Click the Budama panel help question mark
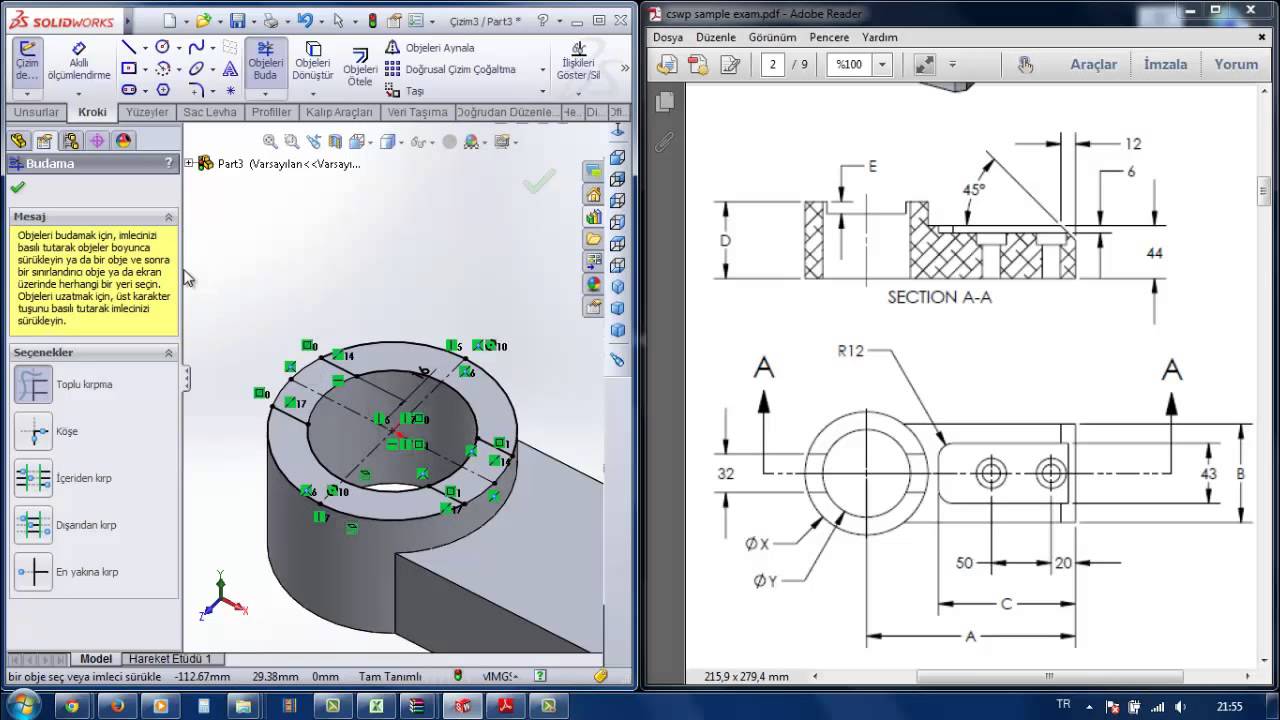 tap(169, 163)
